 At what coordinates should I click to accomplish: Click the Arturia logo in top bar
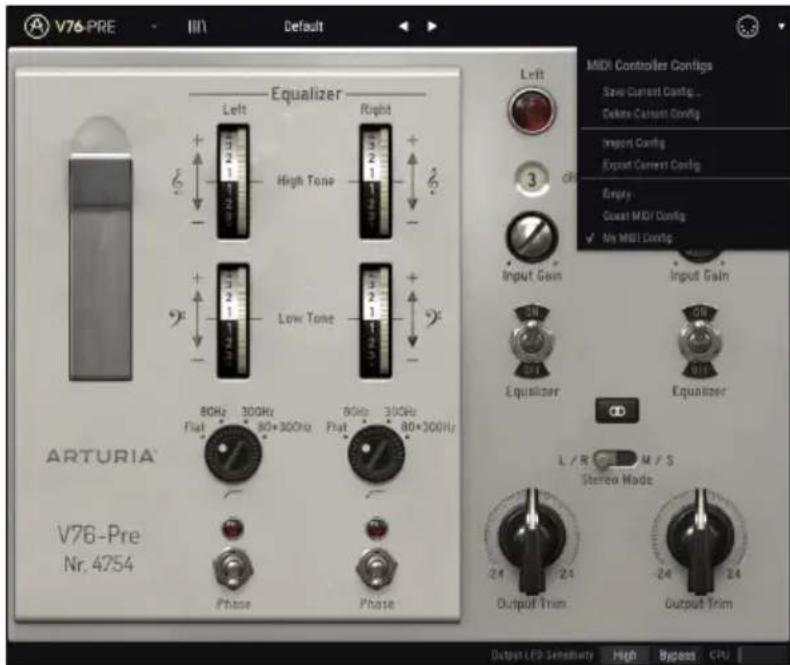click(36, 26)
